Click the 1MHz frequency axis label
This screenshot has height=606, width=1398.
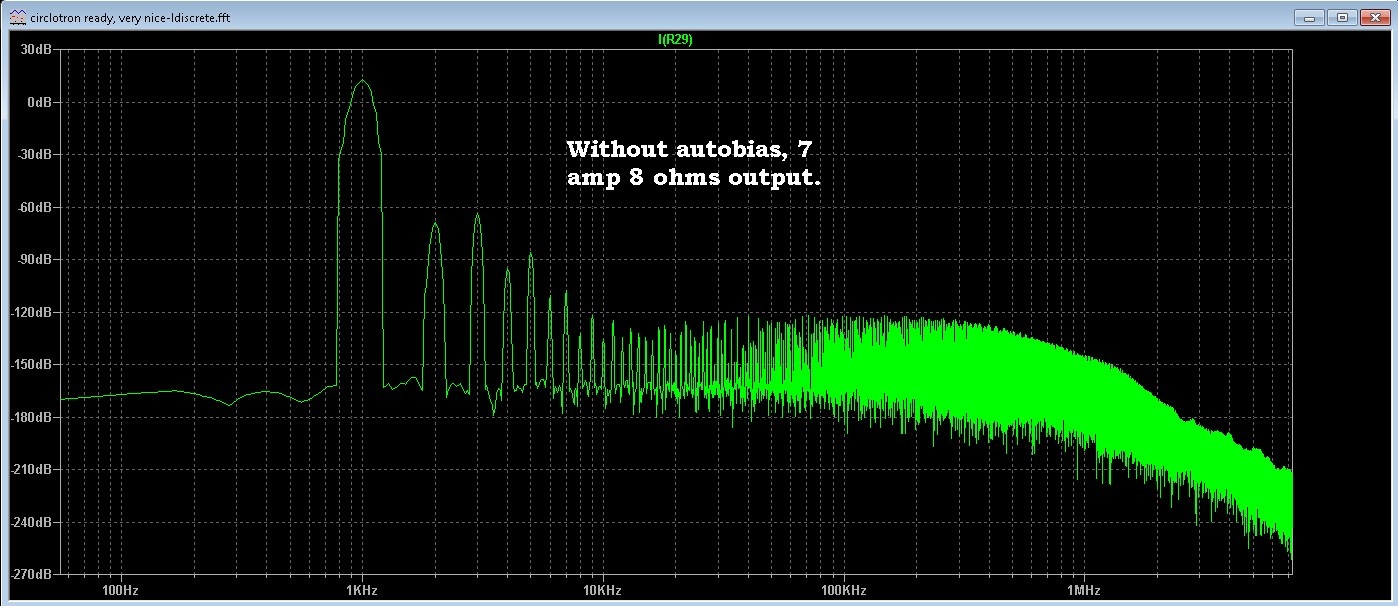tap(1082, 590)
